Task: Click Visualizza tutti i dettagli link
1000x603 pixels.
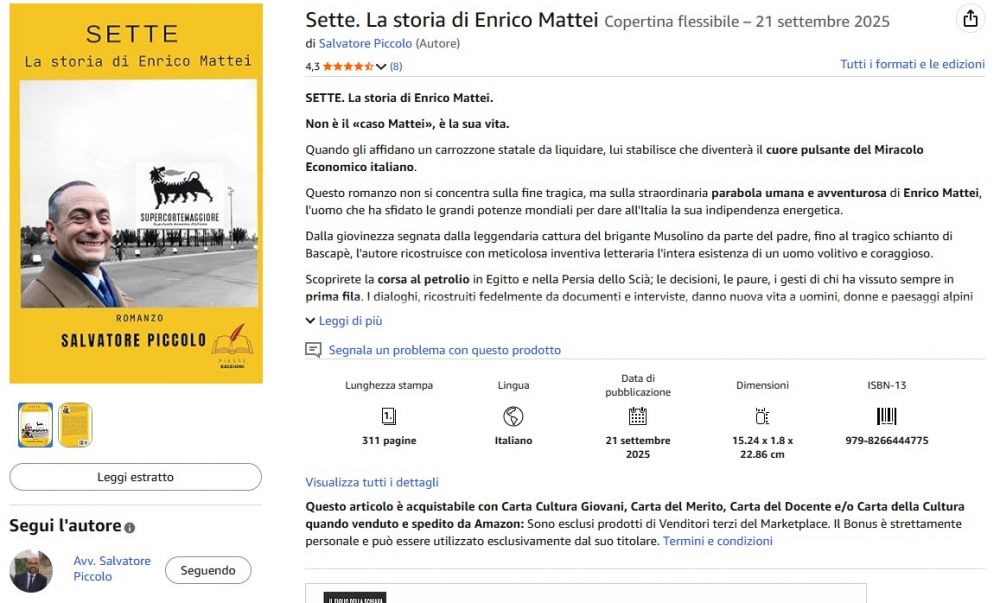Action: click(372, 482)
